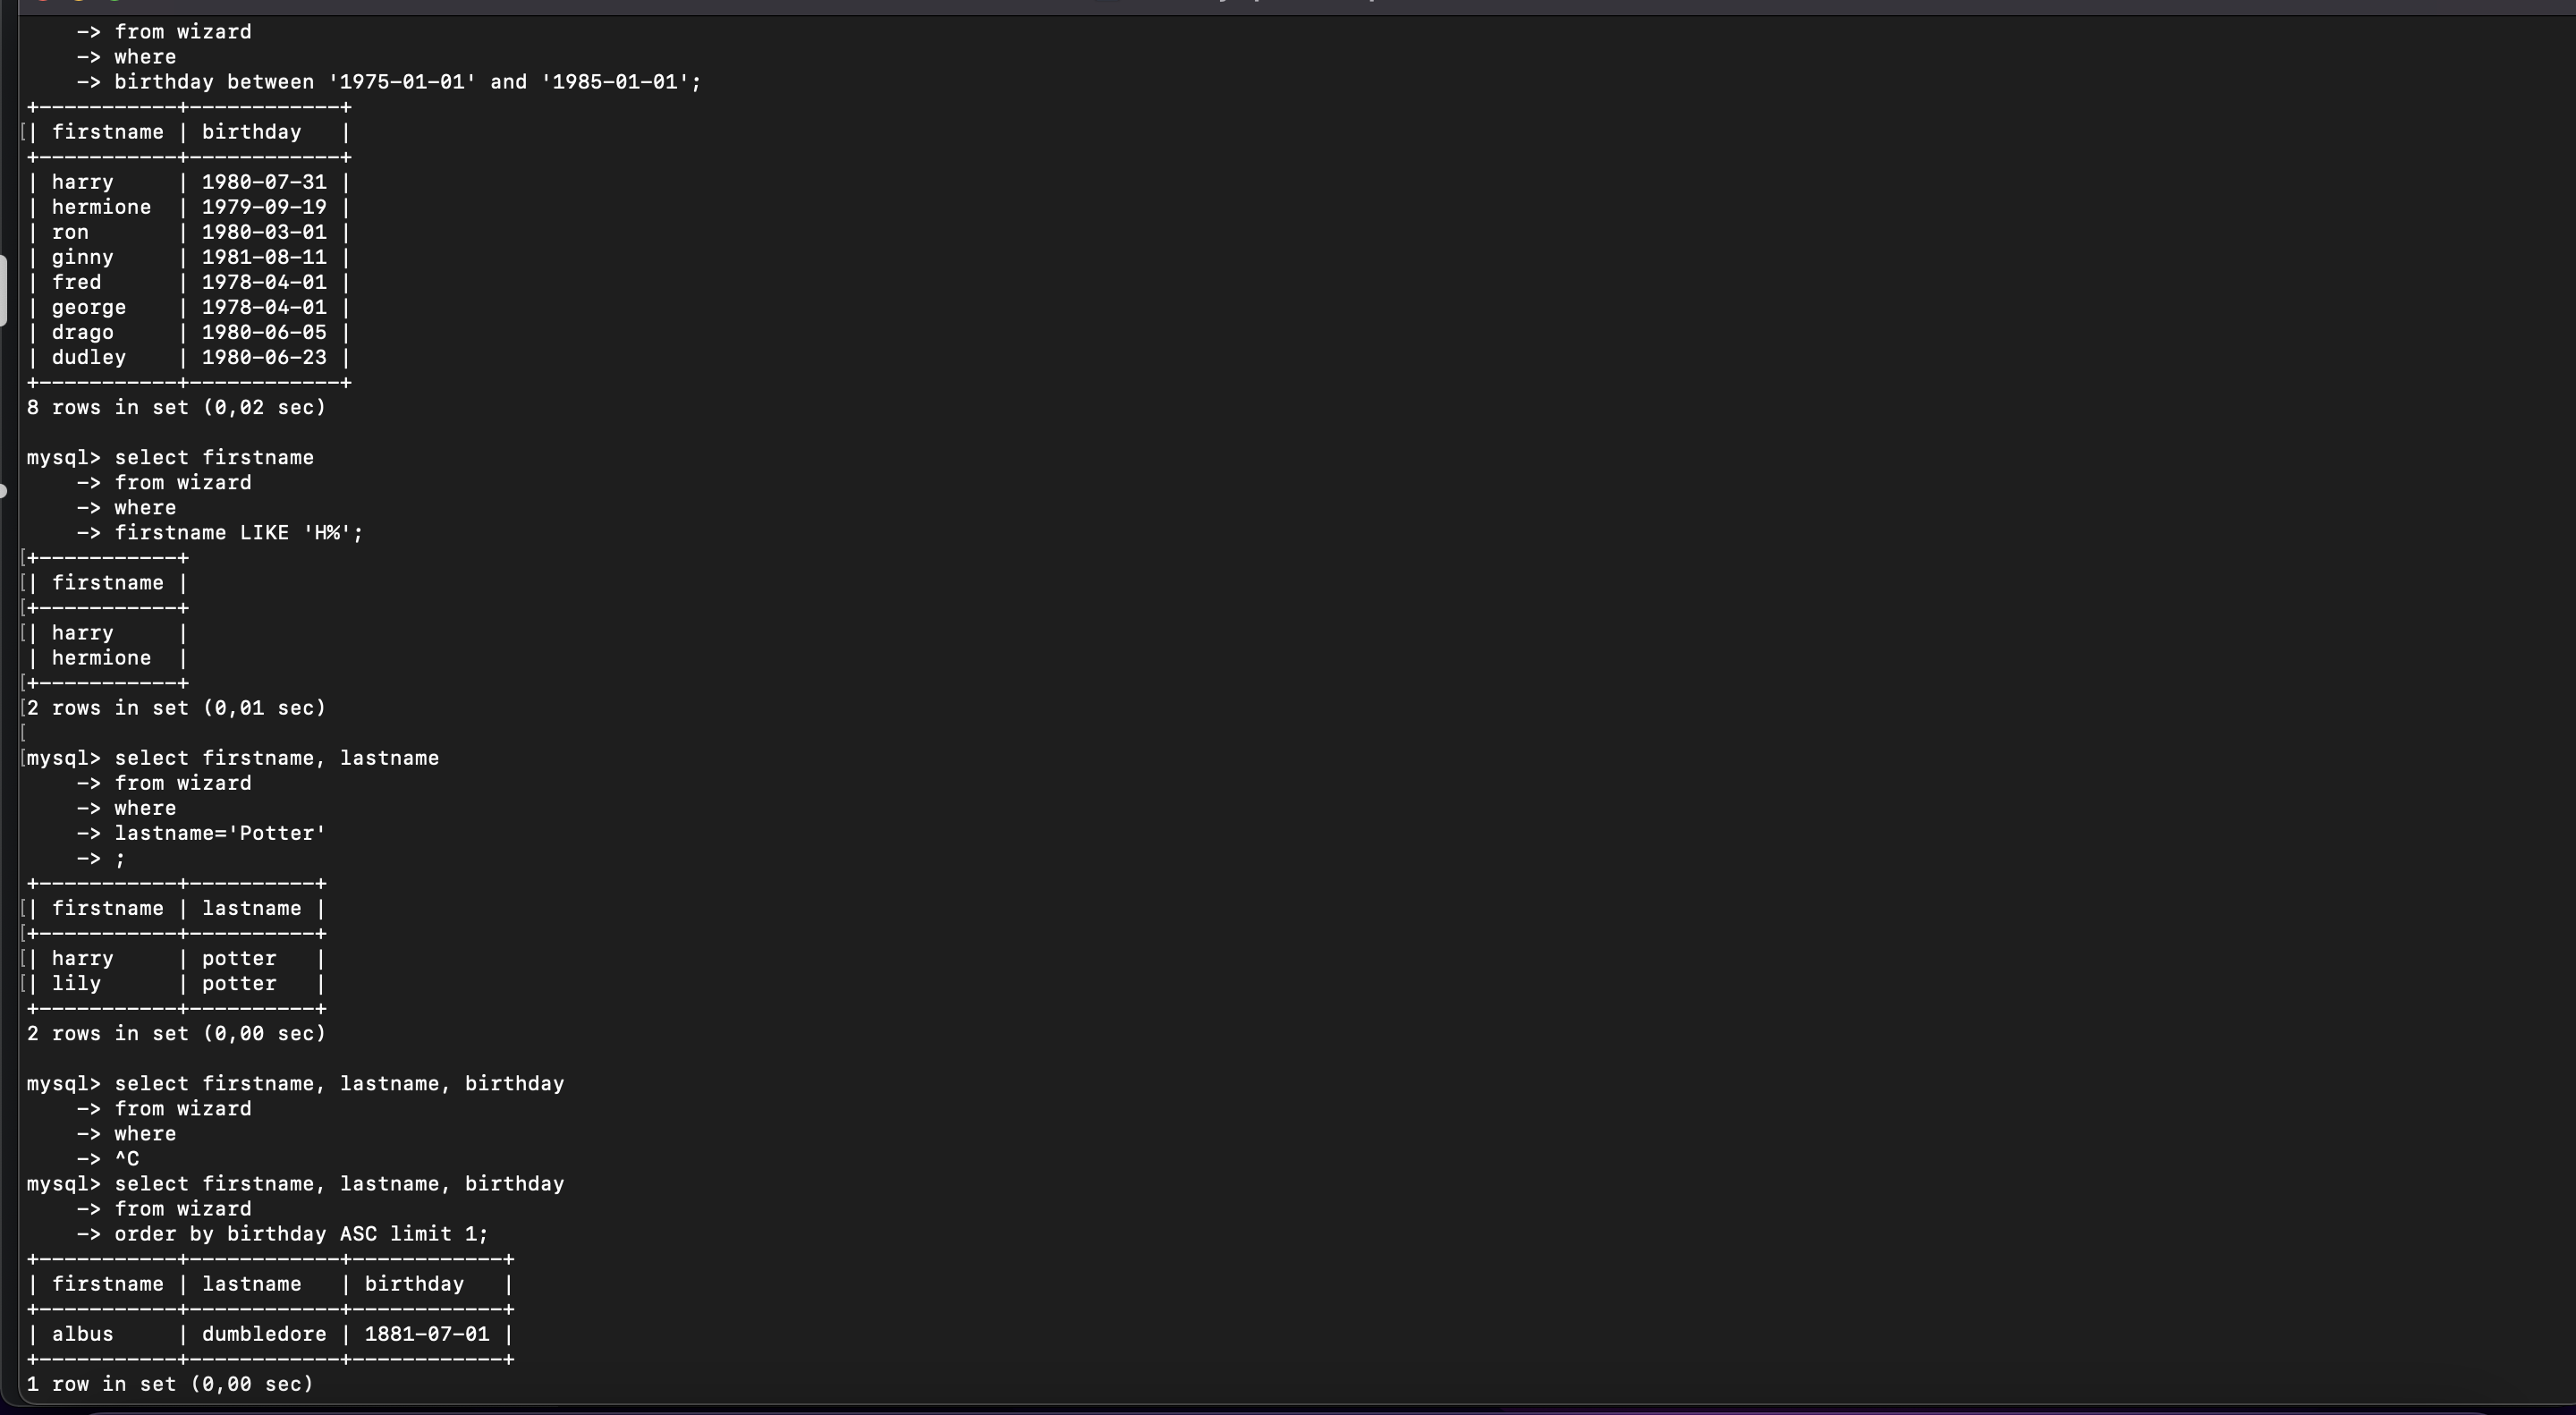This screenshot has height=1415, width=2576.
Task: Click ginny's birthday value 1981-08-11
Action: pos(264,257)
